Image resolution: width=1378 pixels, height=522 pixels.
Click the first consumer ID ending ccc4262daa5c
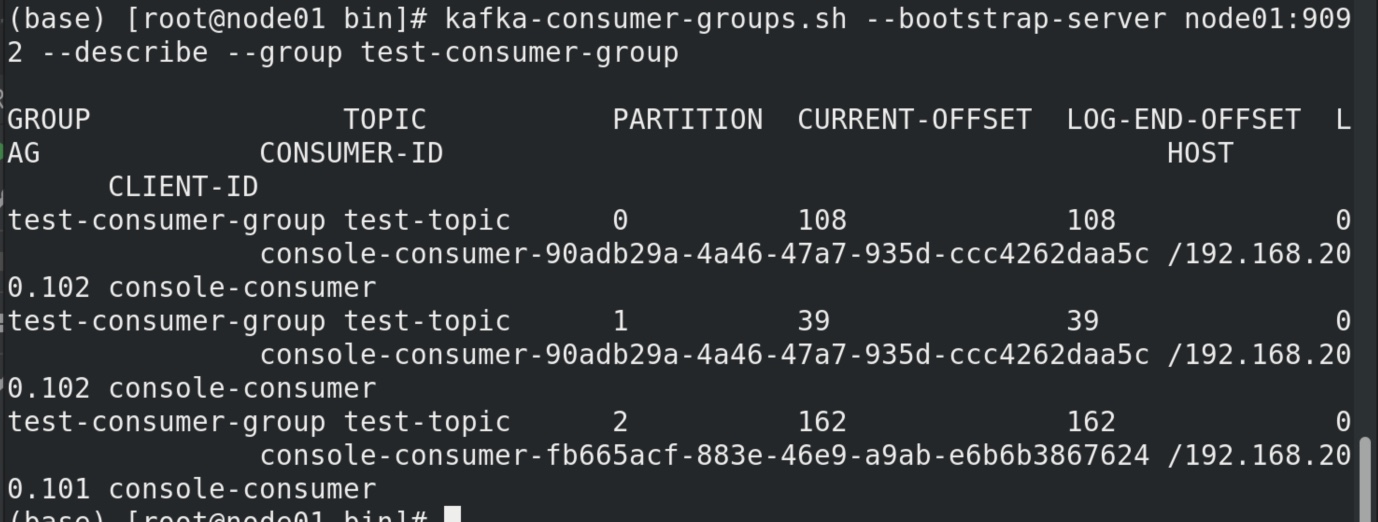point(704,255)
